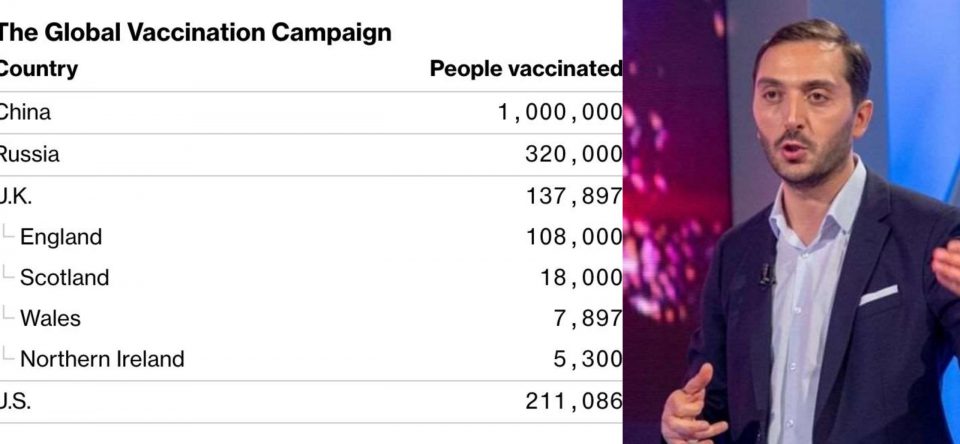Select the People vaccinated column header
The height and width of the screenshot is (444, 960).
526,69
